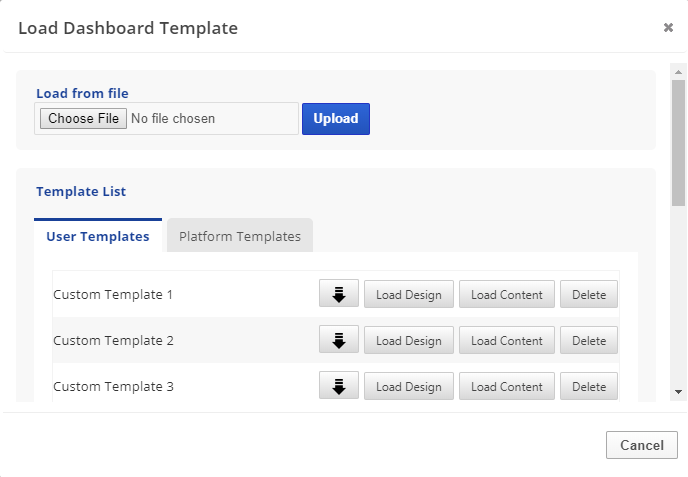688x477 pixels.
Task: Load Content for Custom Template 1
Action: tap(506, 294)
